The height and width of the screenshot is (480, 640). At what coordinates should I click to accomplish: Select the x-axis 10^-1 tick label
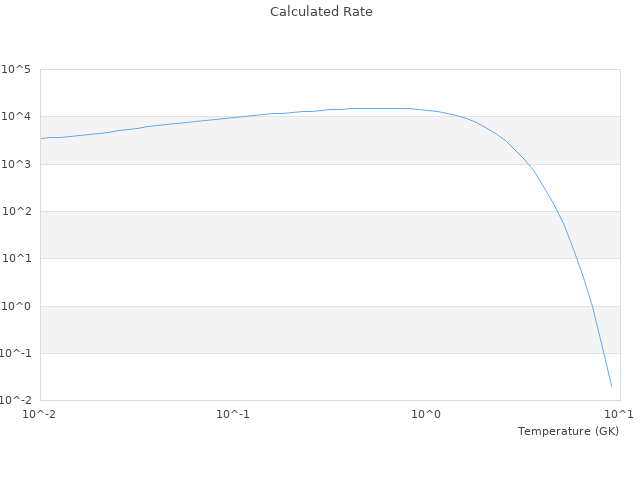pos(233,414)
